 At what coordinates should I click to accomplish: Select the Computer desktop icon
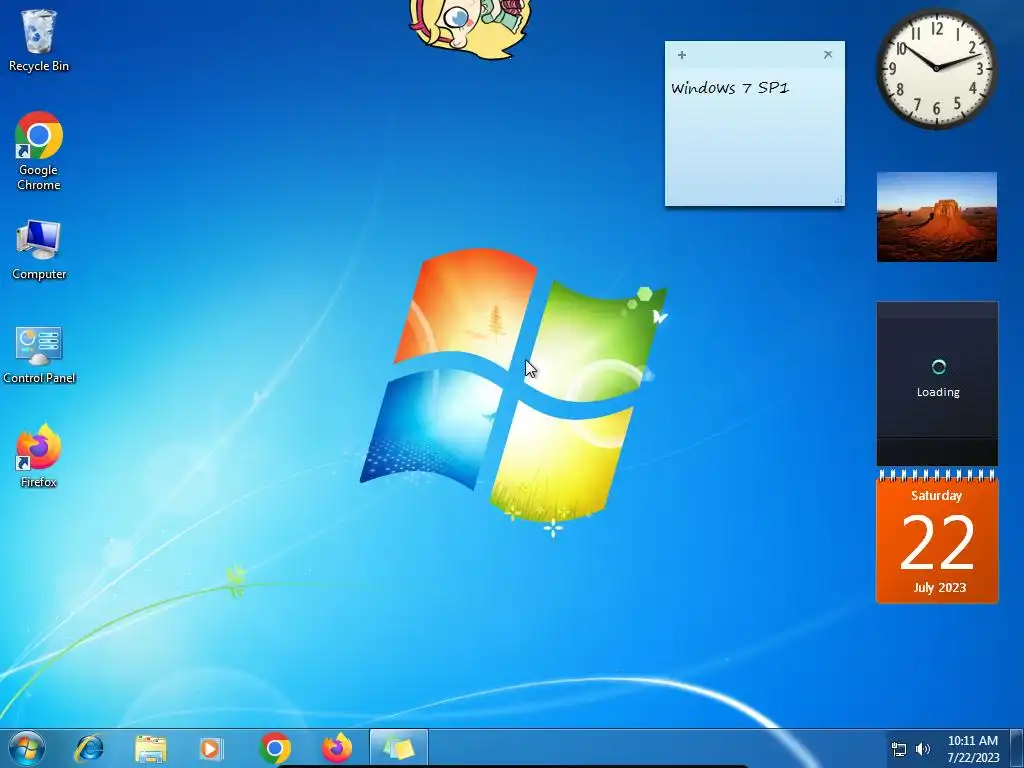point(39,250)
